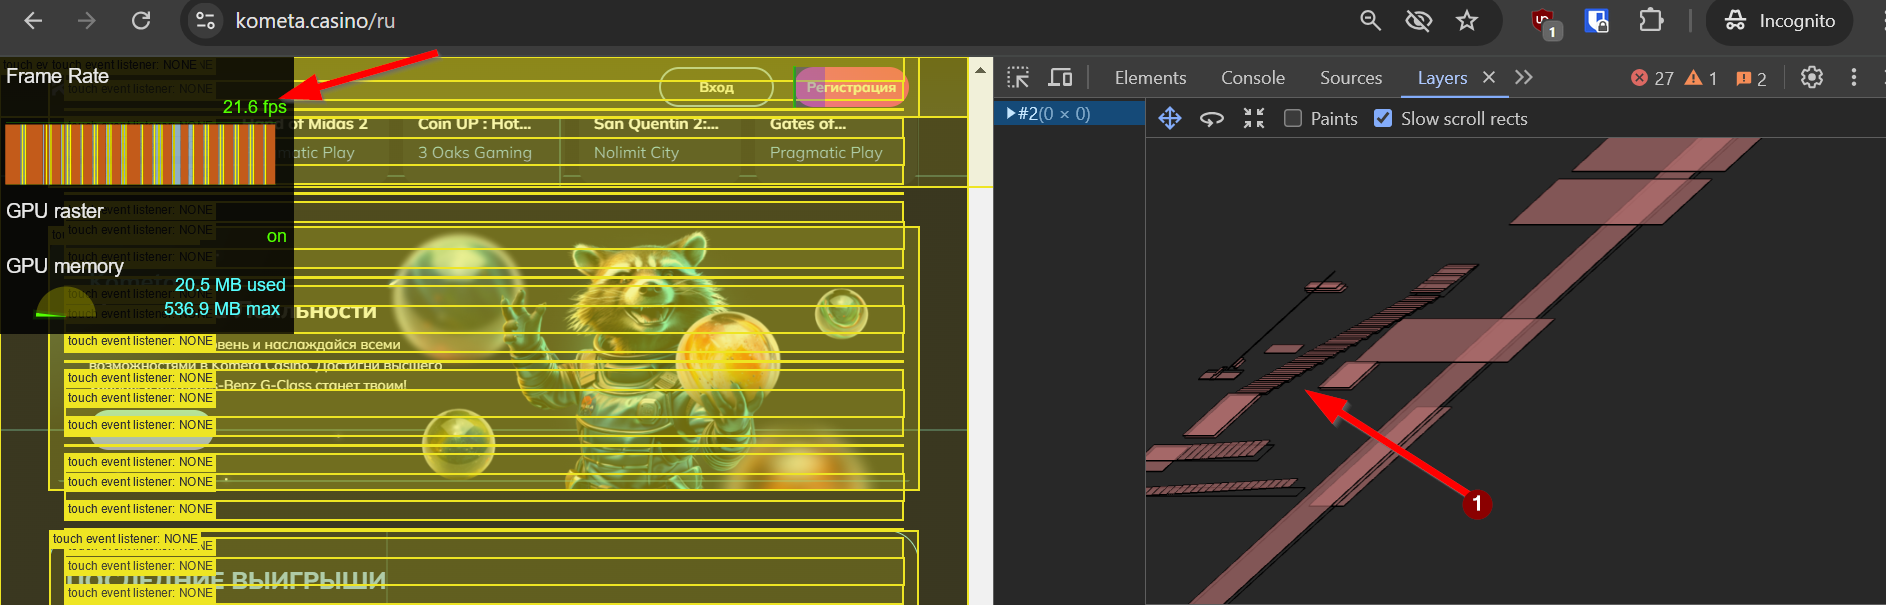The height and width of the screenshot is (605, 1886).
Task: Click the reset transform icon
Action: 1254,119
